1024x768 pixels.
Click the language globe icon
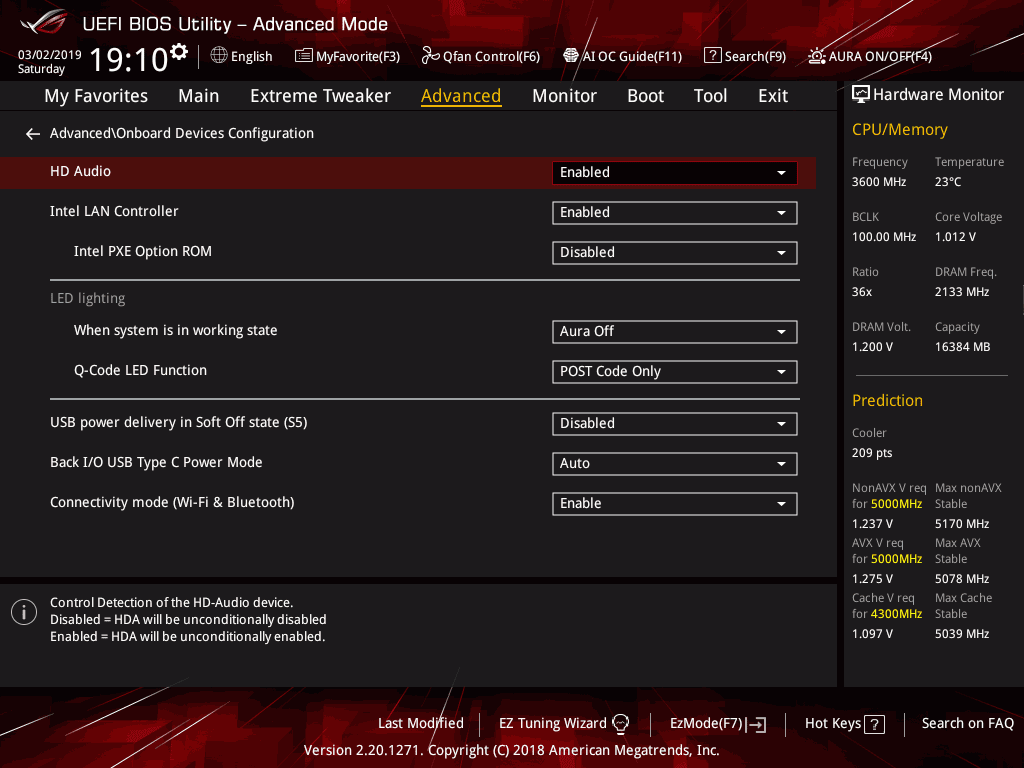click(219, 56)
